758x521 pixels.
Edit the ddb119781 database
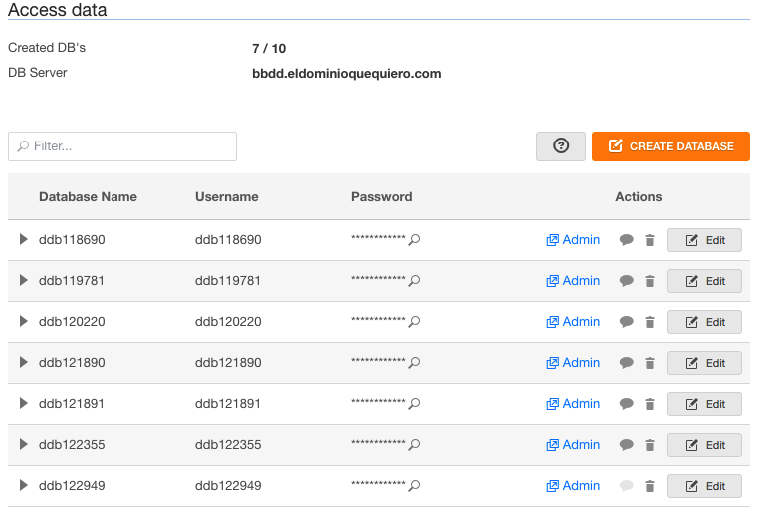704,281
